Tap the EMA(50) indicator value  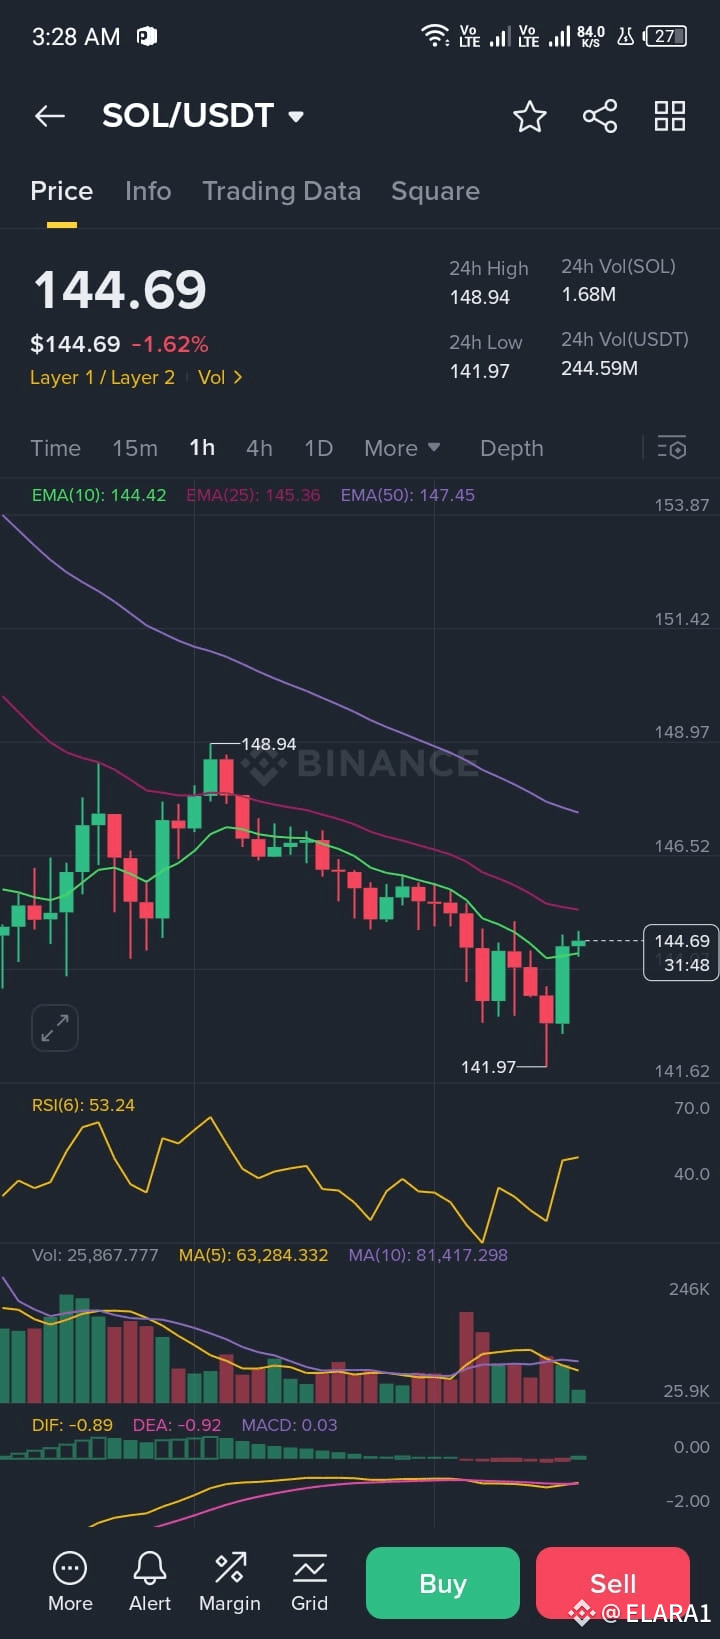pyautogui.click(x=407, y=495)
